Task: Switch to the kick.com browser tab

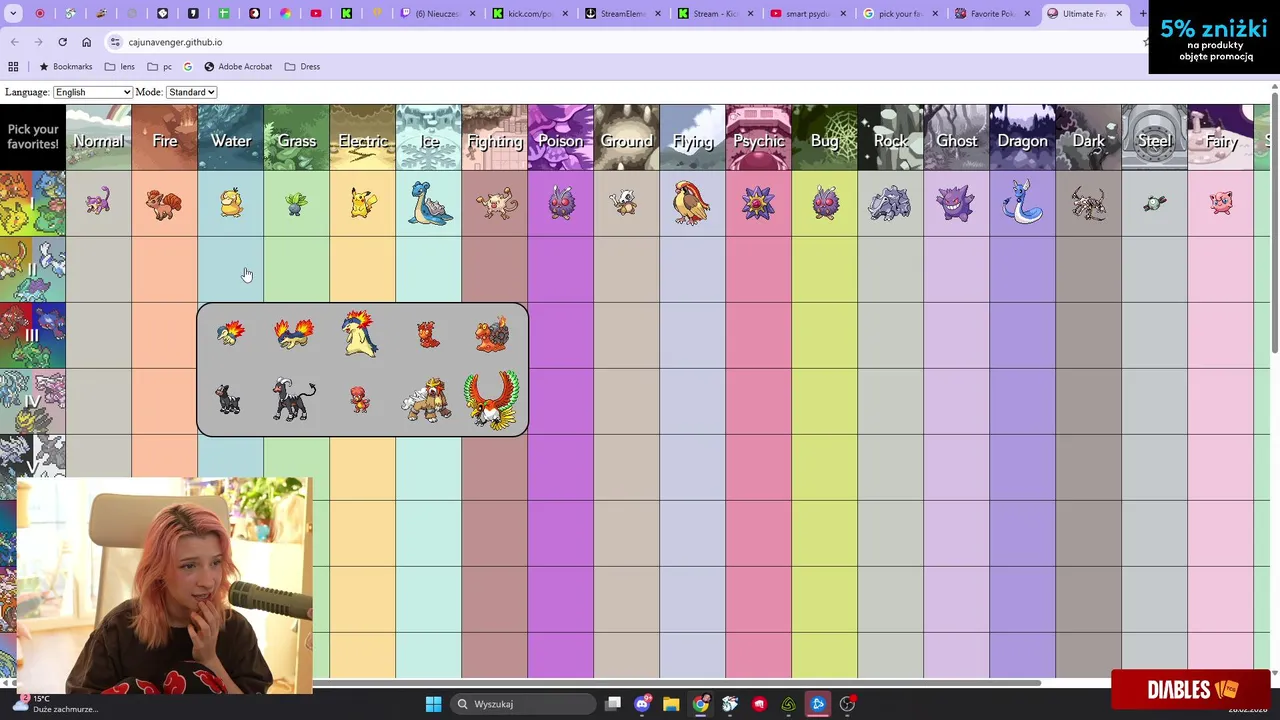Action: (x=529, y=14)
